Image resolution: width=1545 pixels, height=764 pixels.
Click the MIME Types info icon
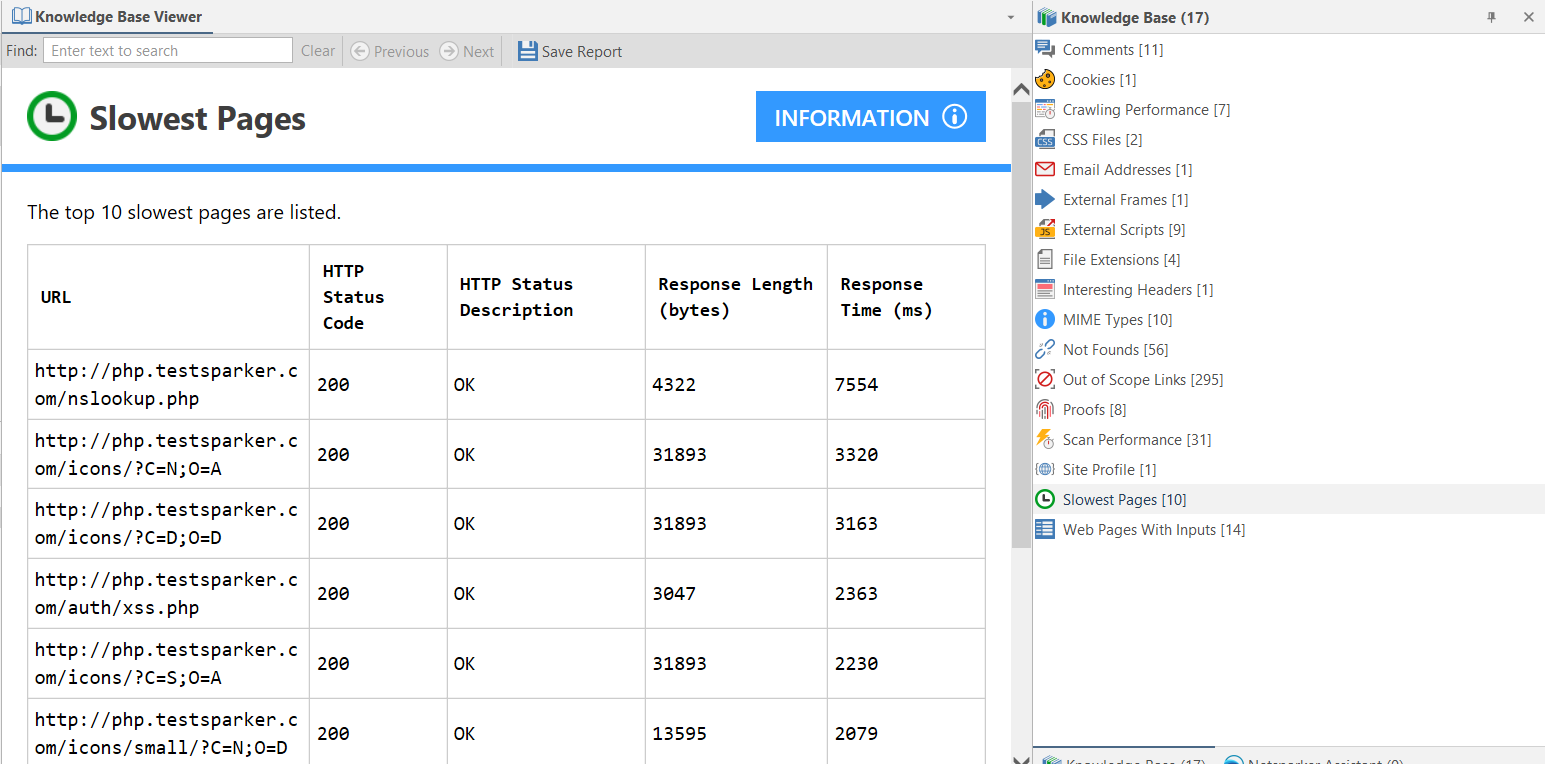(x=1045, y=319)
